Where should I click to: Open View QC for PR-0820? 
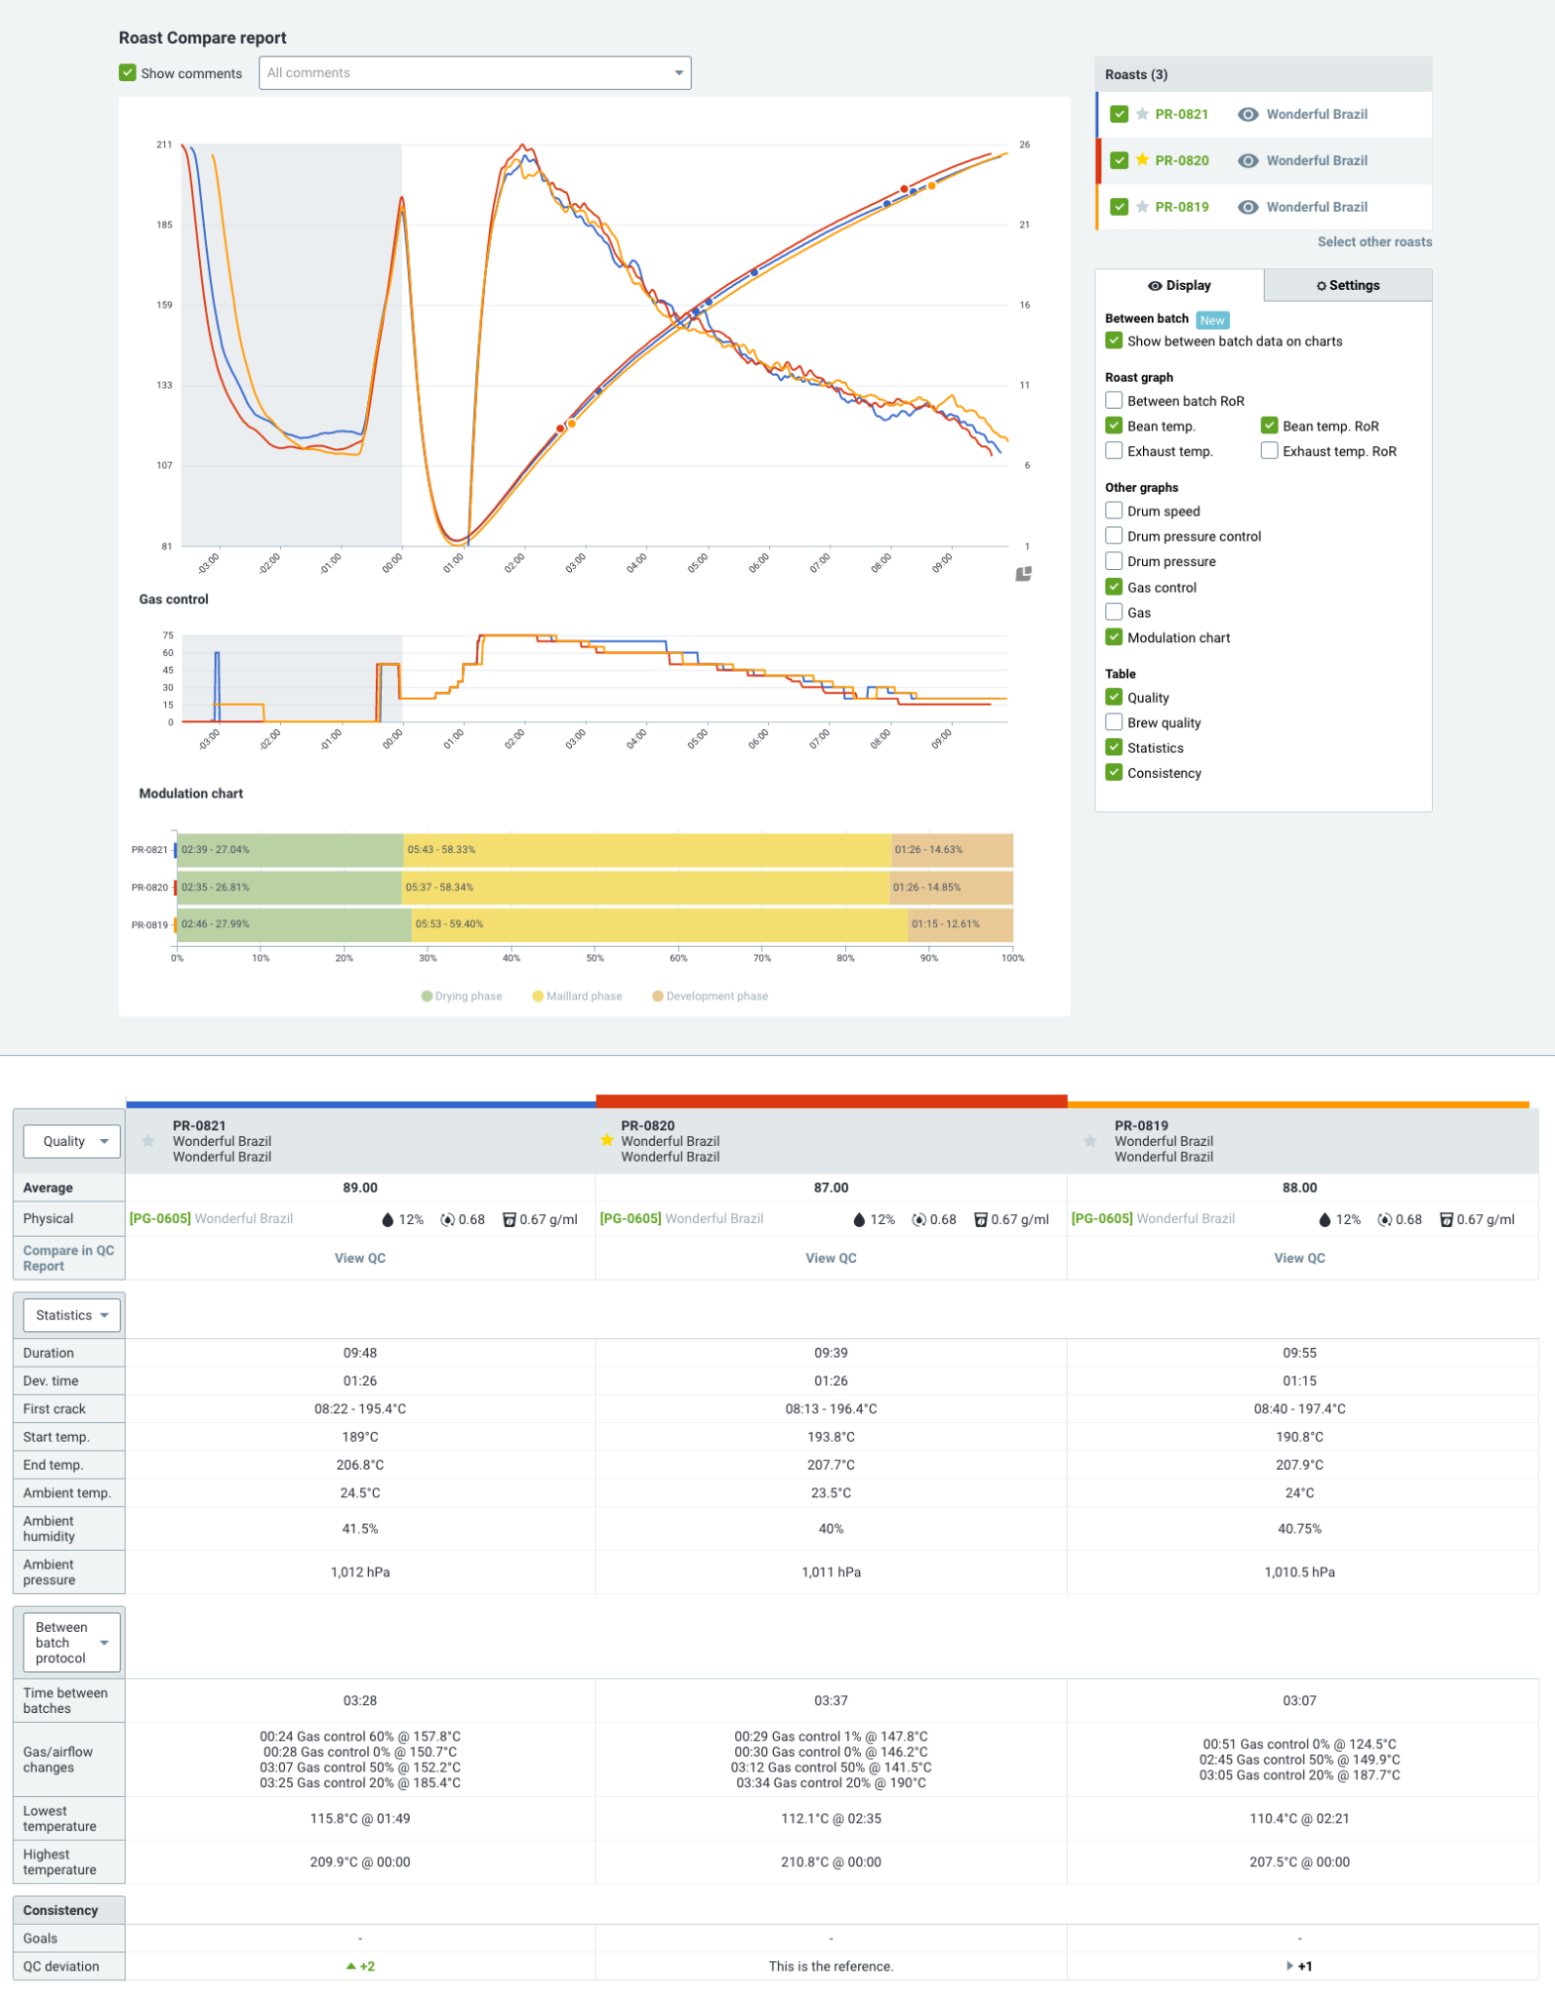[831, 1258]
